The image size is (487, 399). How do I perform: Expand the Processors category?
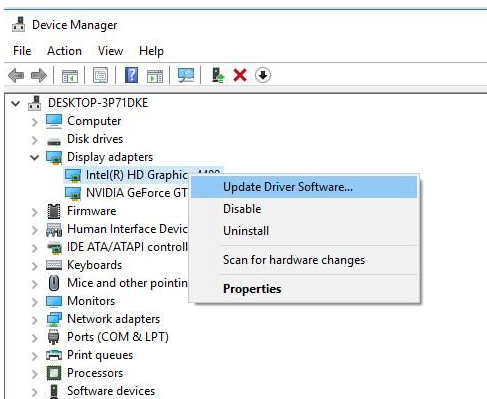(34, 374)
